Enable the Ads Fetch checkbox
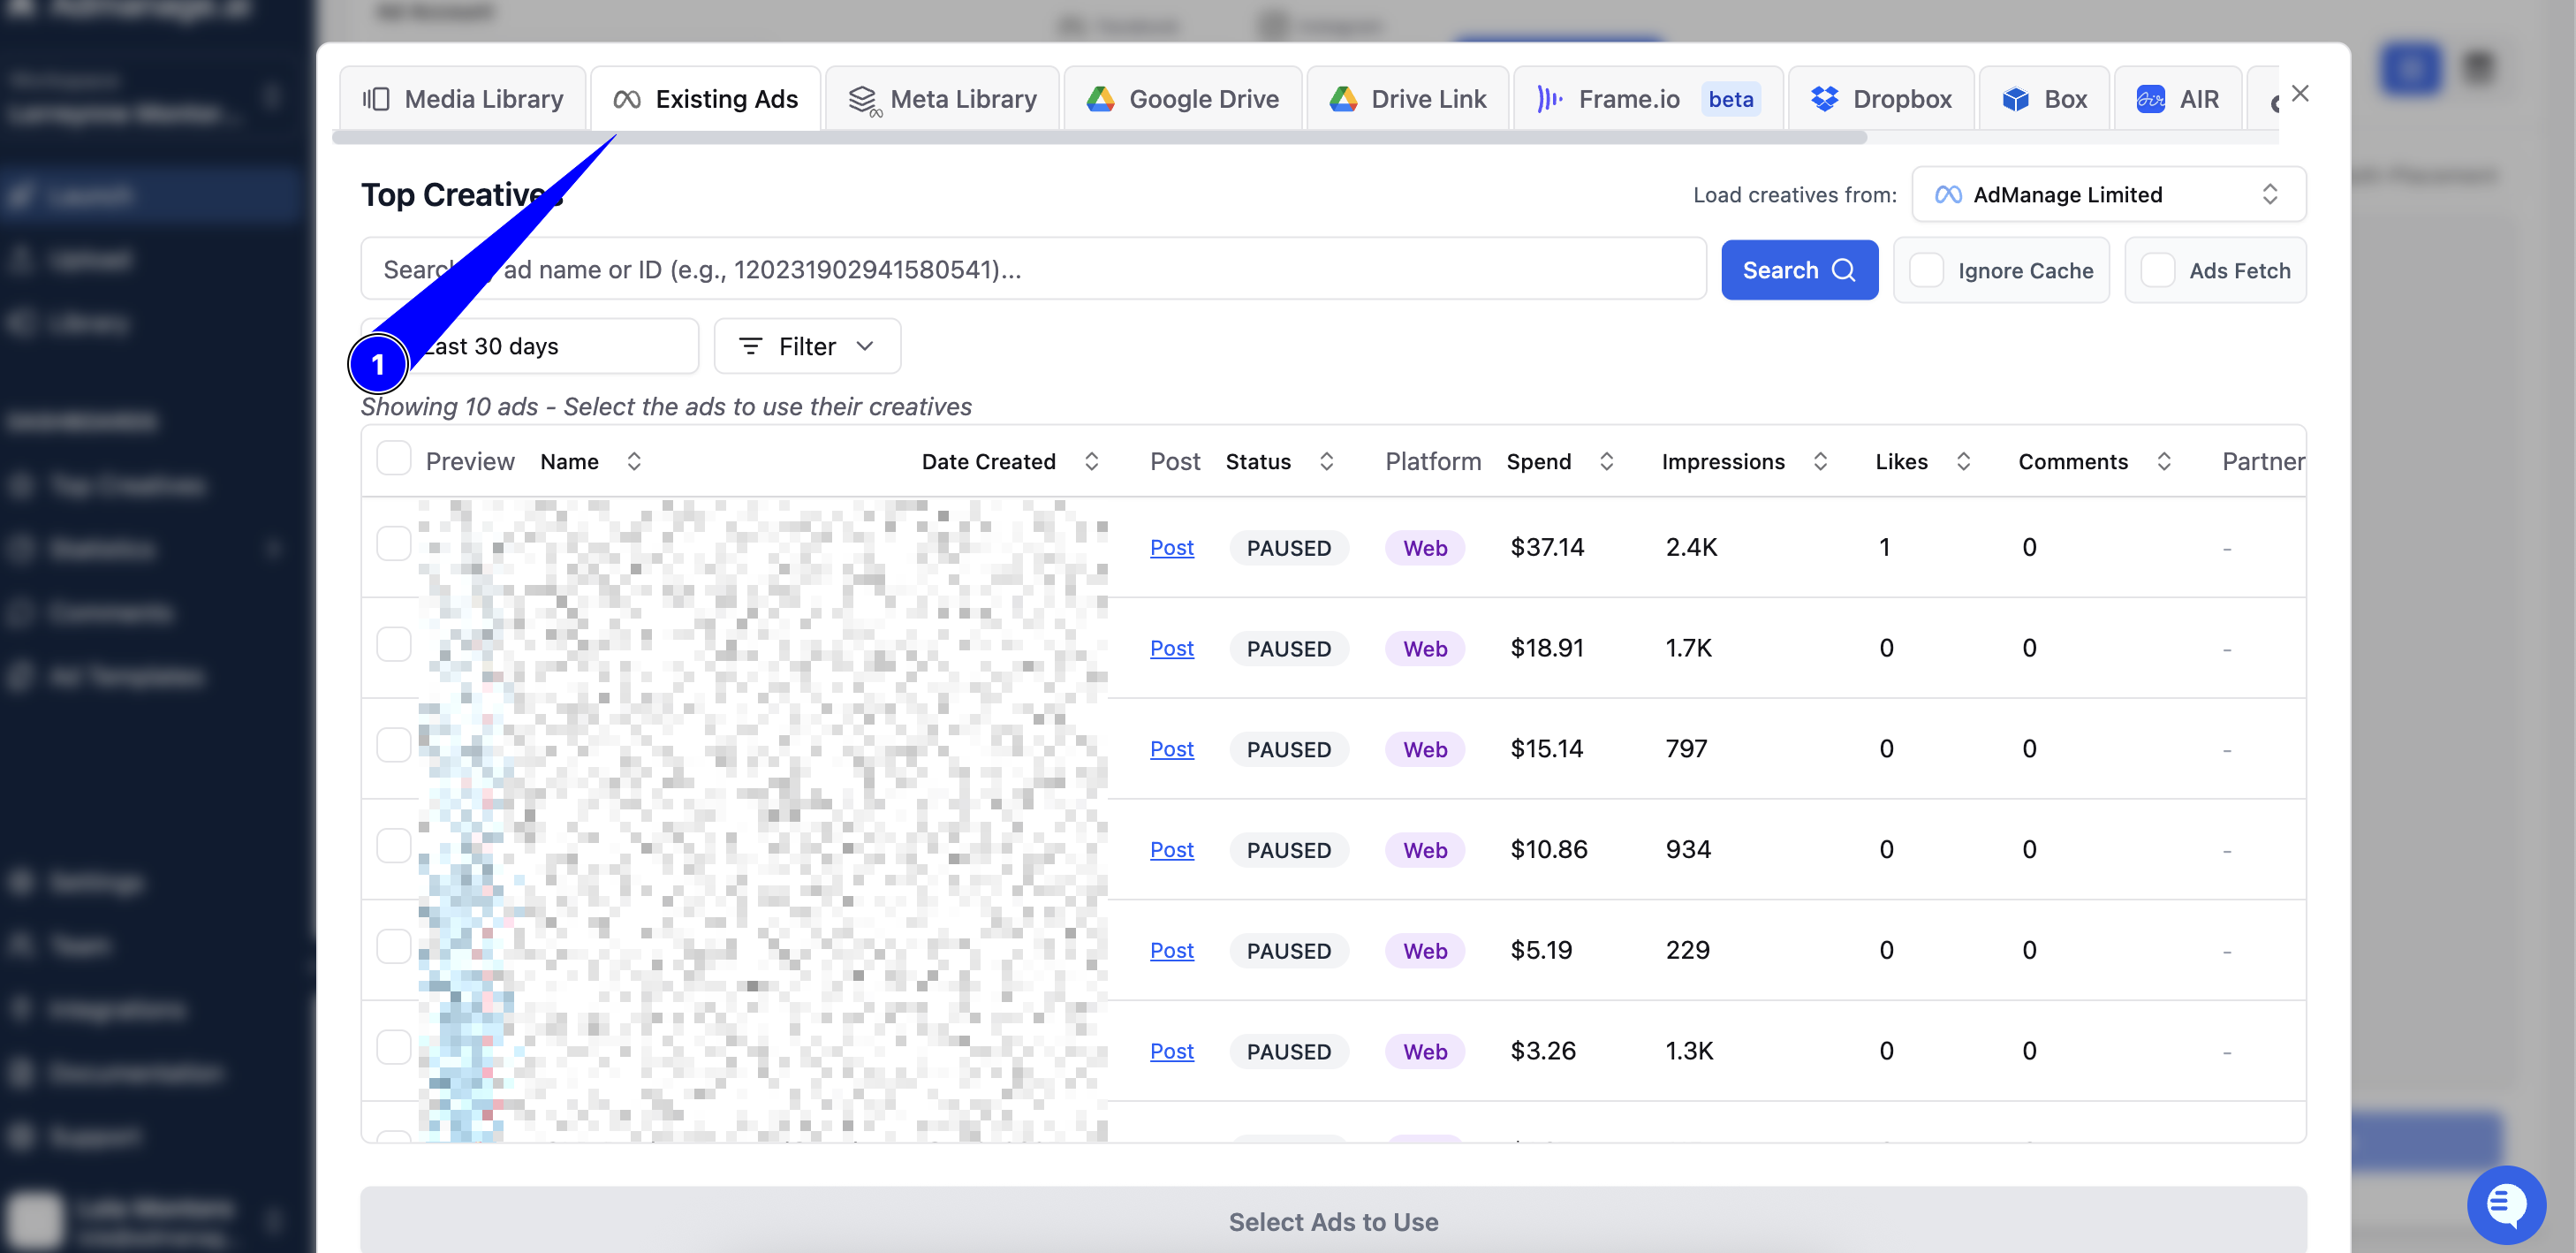2576x1253 pixels. (x=2157, y=270)
